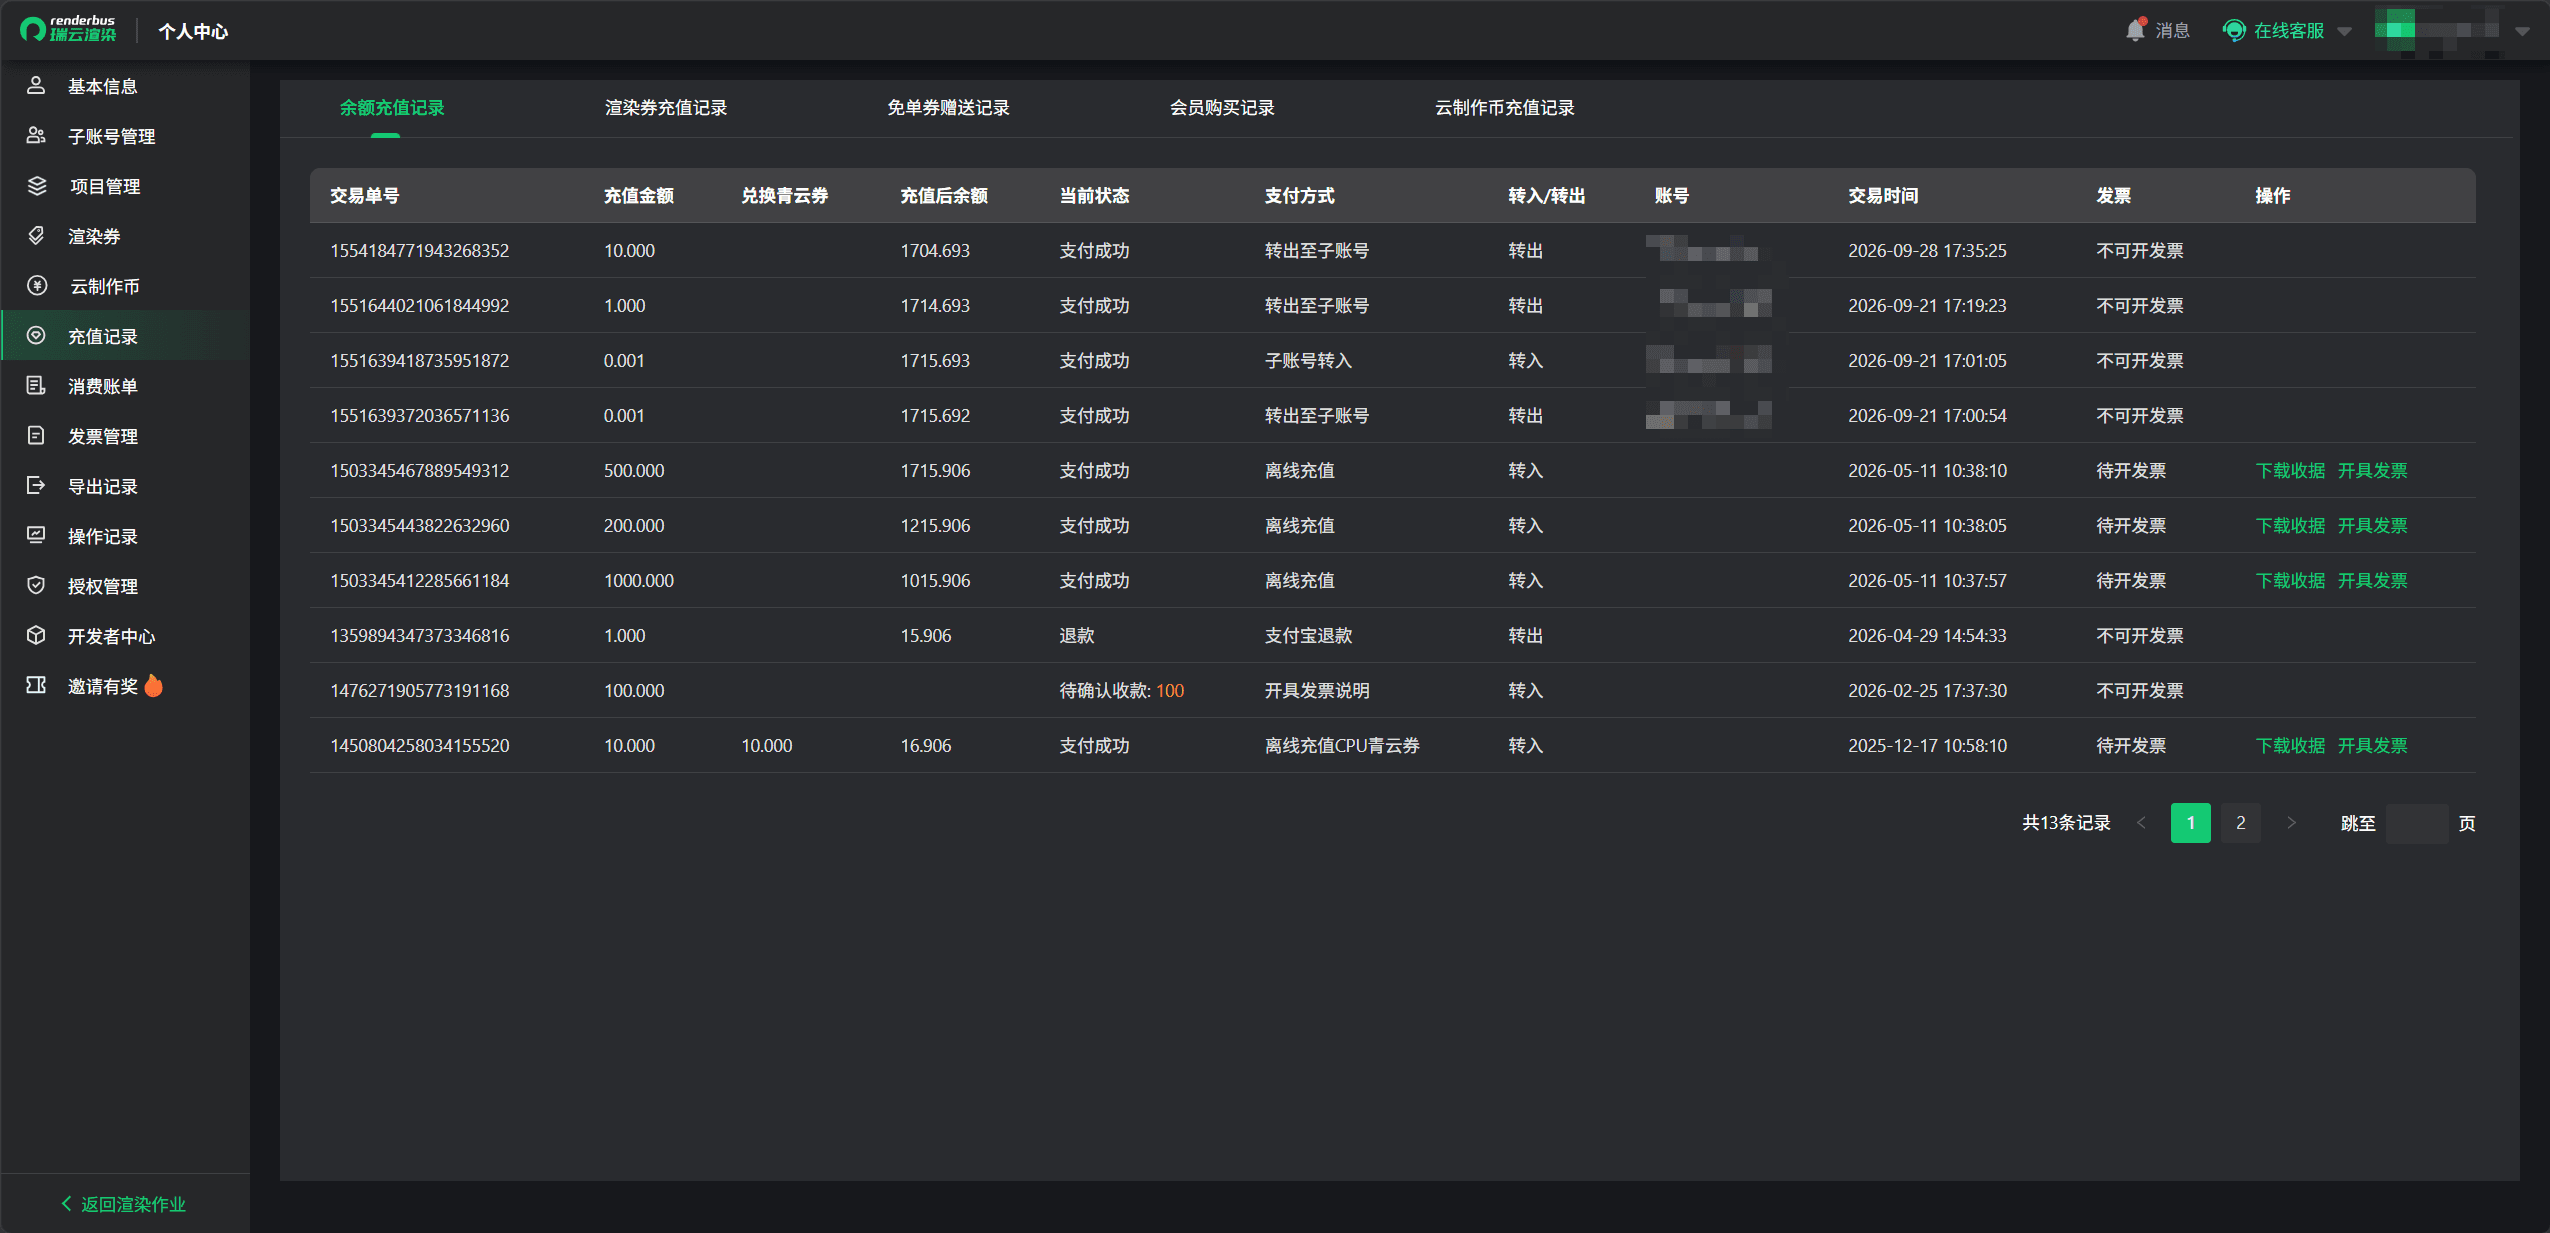The width and height of the screenshot is (2550, 1233).
Task: Click the 发票管理 invoice icon
Action: tap(36, 436)
